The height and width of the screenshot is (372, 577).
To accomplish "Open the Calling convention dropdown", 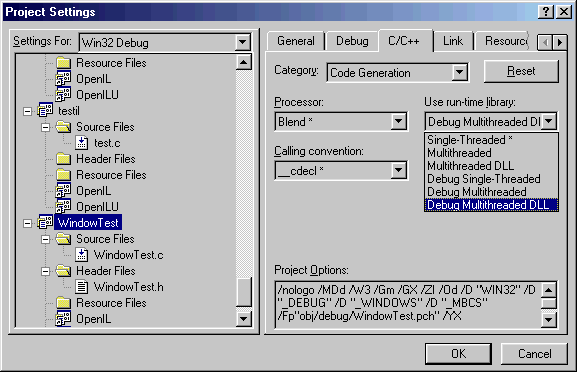I will (x=398, y=170).
